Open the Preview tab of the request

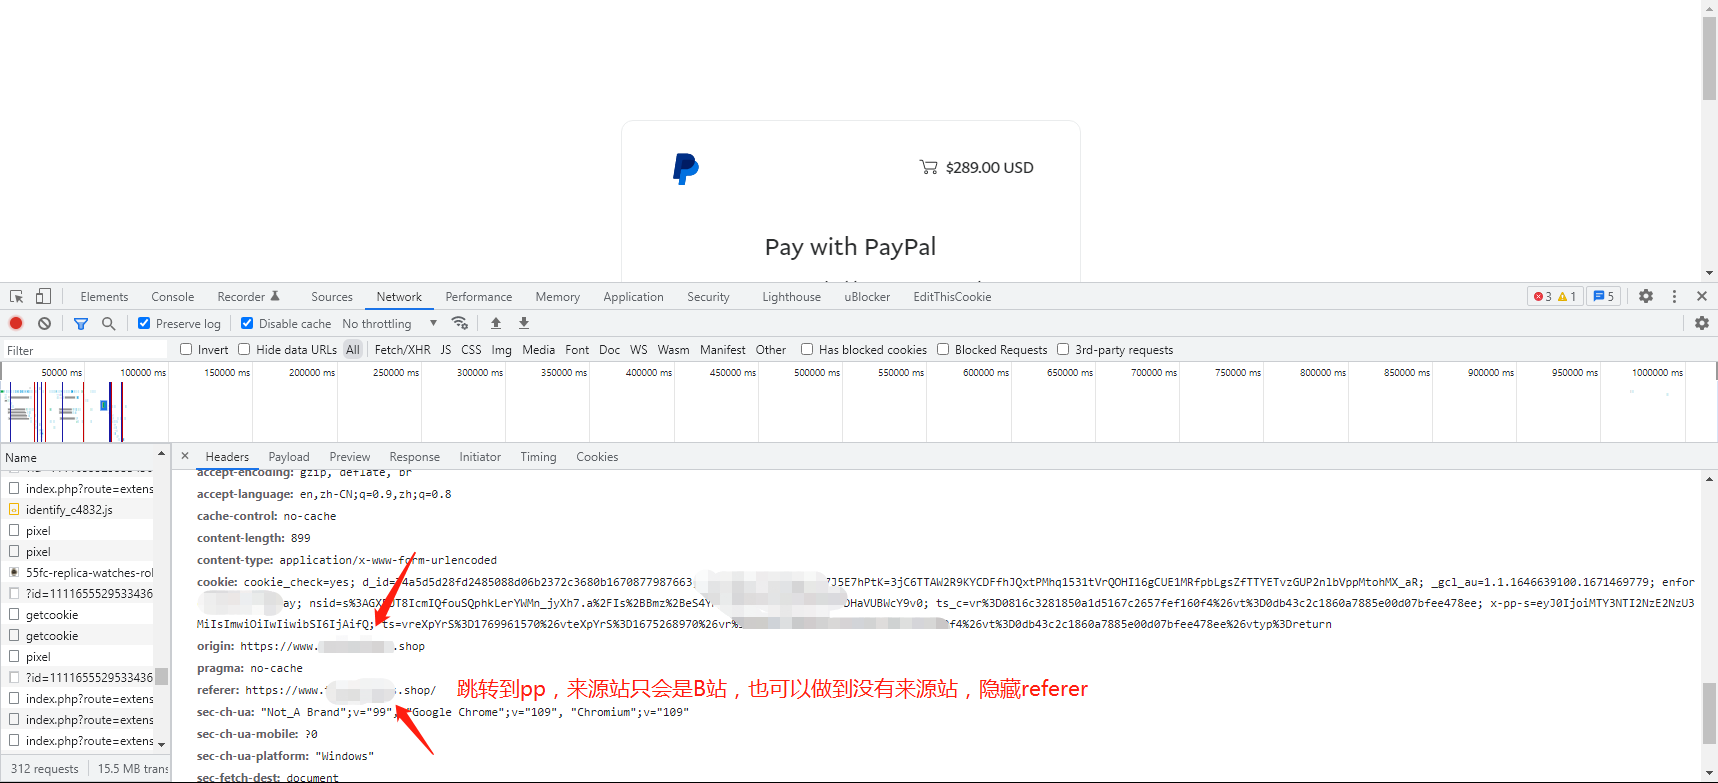point(350,457)
